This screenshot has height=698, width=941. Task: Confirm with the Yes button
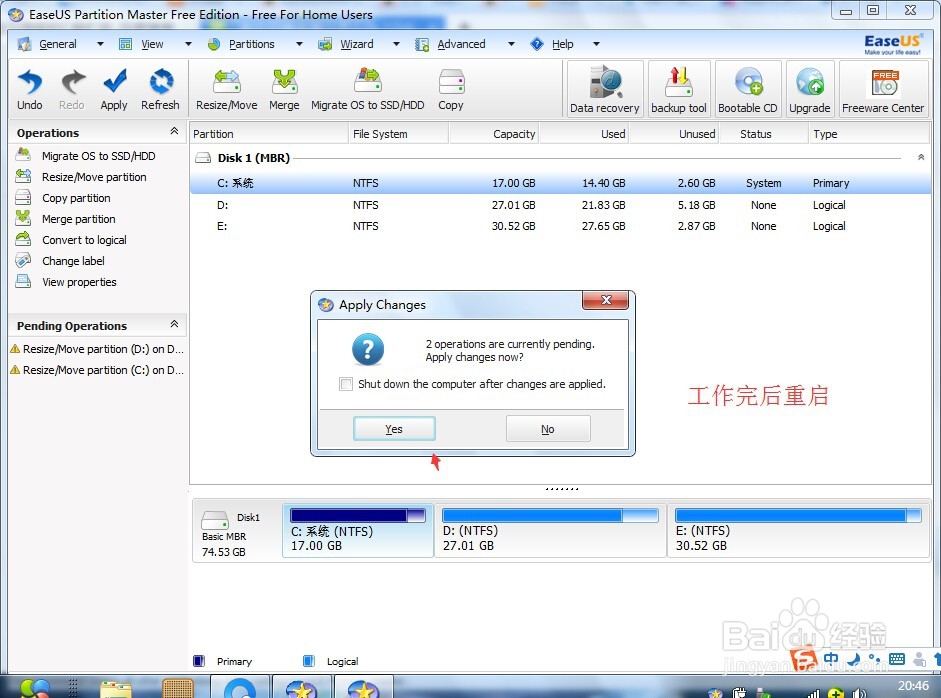click(x=394, y=429)
